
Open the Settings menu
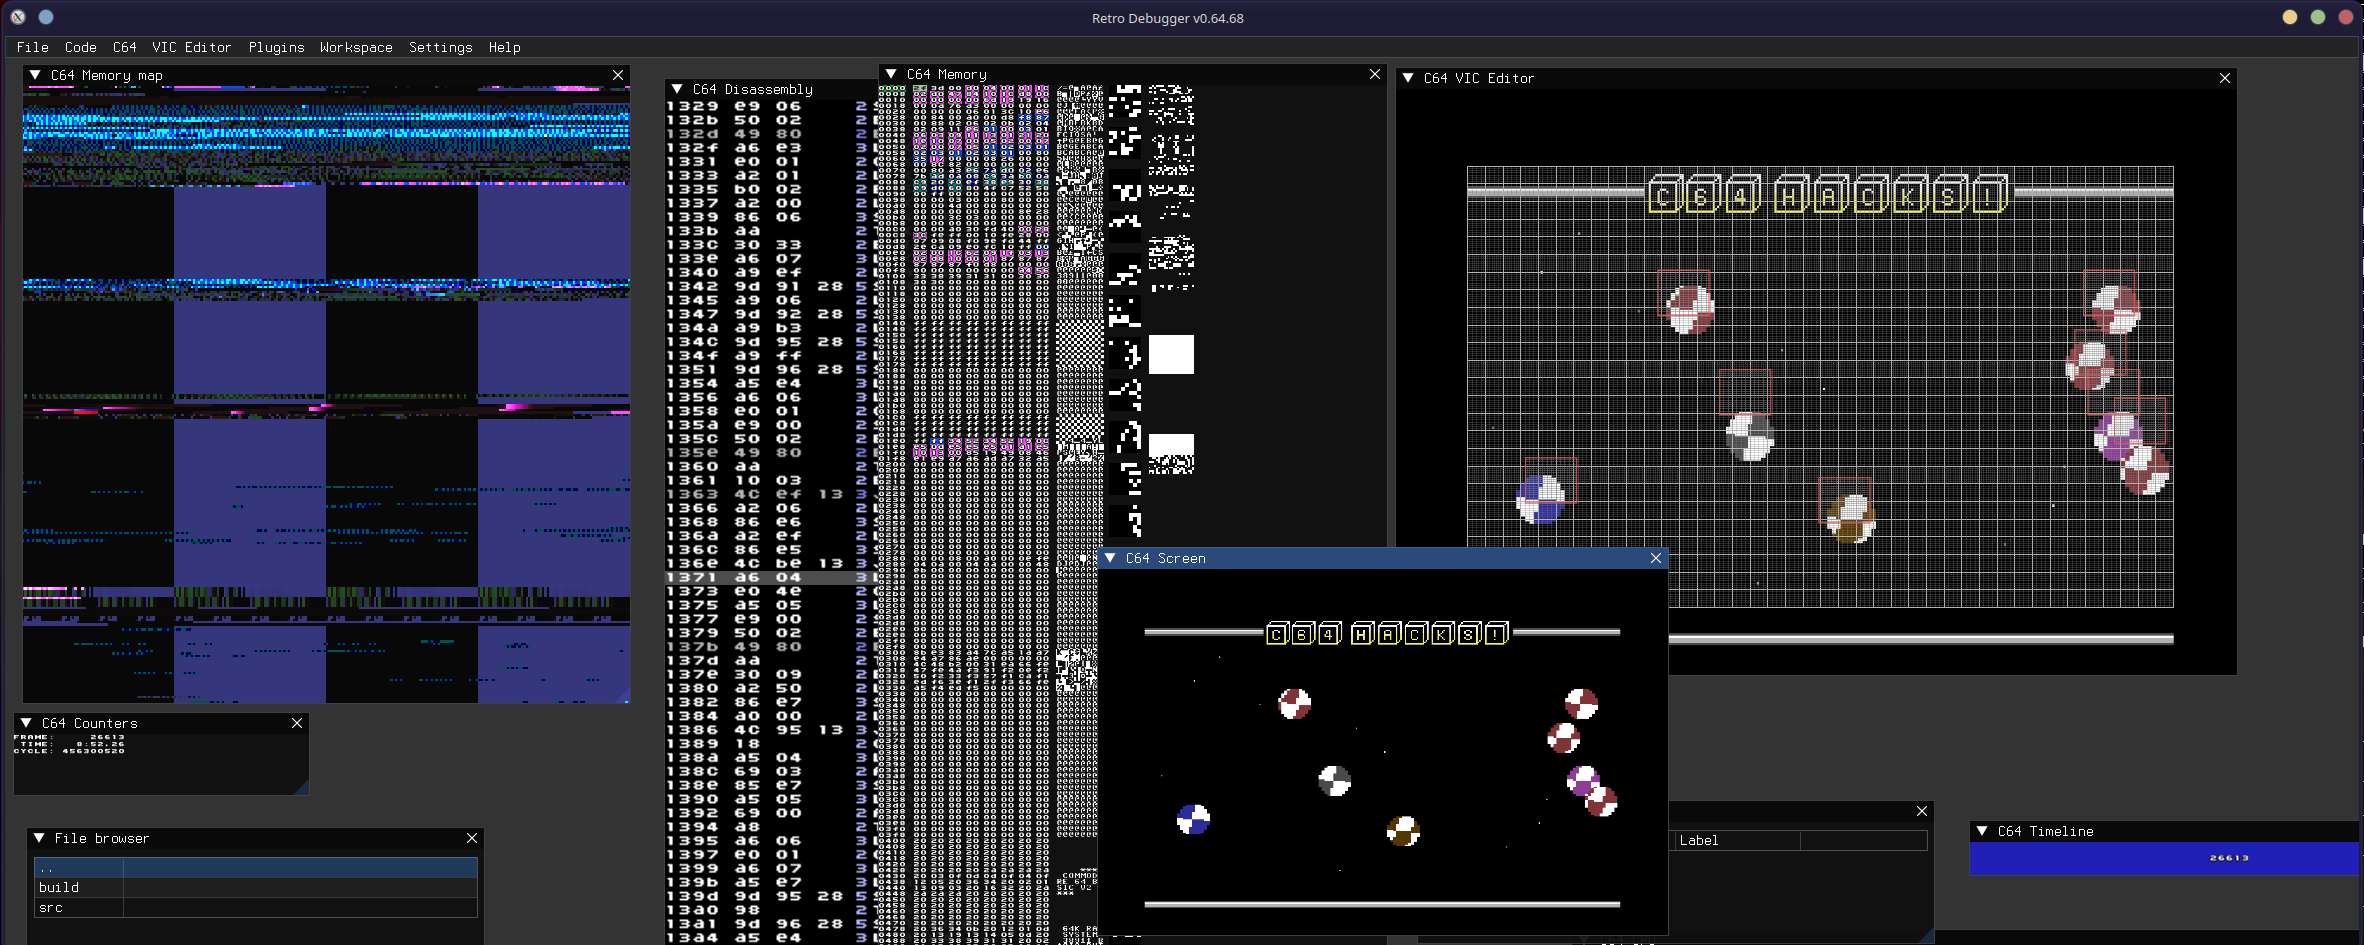coord(440,47)
